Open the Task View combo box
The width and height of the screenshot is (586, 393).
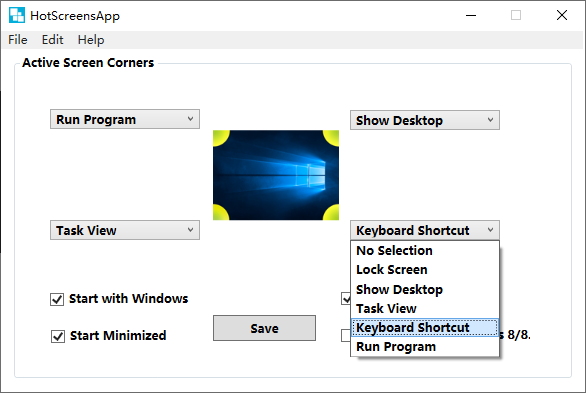point(125,230)
